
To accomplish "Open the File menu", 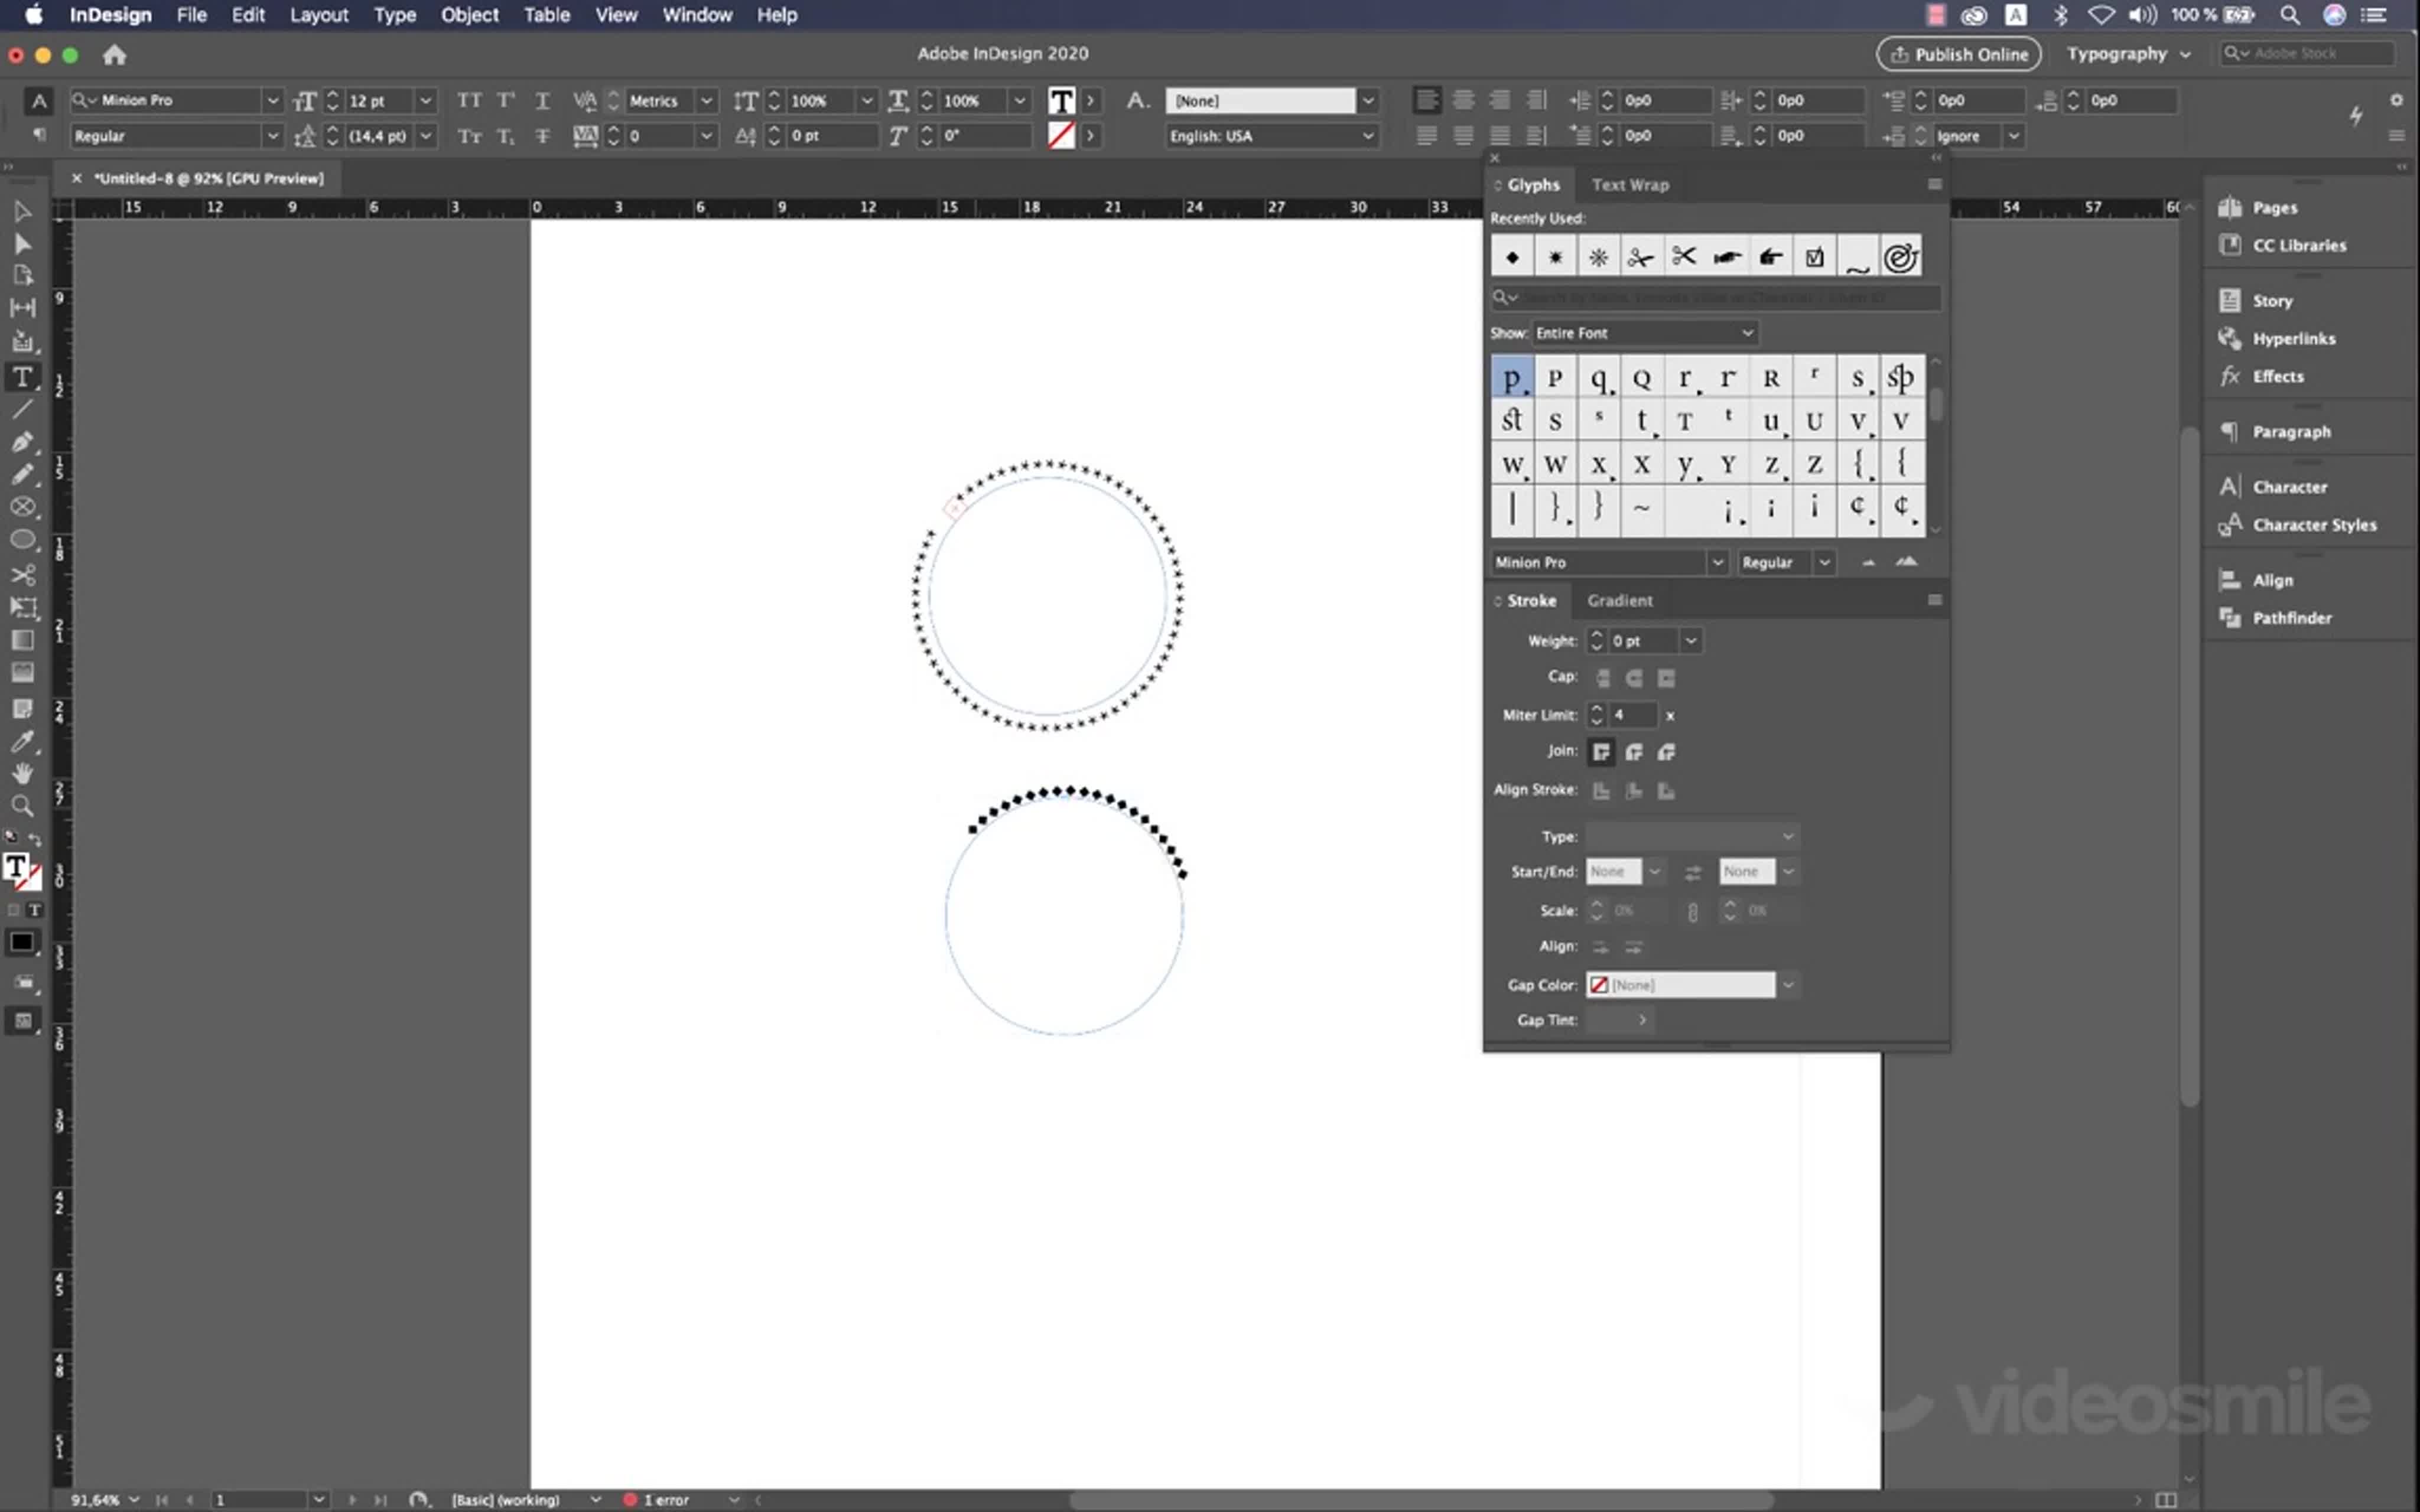I will 191,15.
